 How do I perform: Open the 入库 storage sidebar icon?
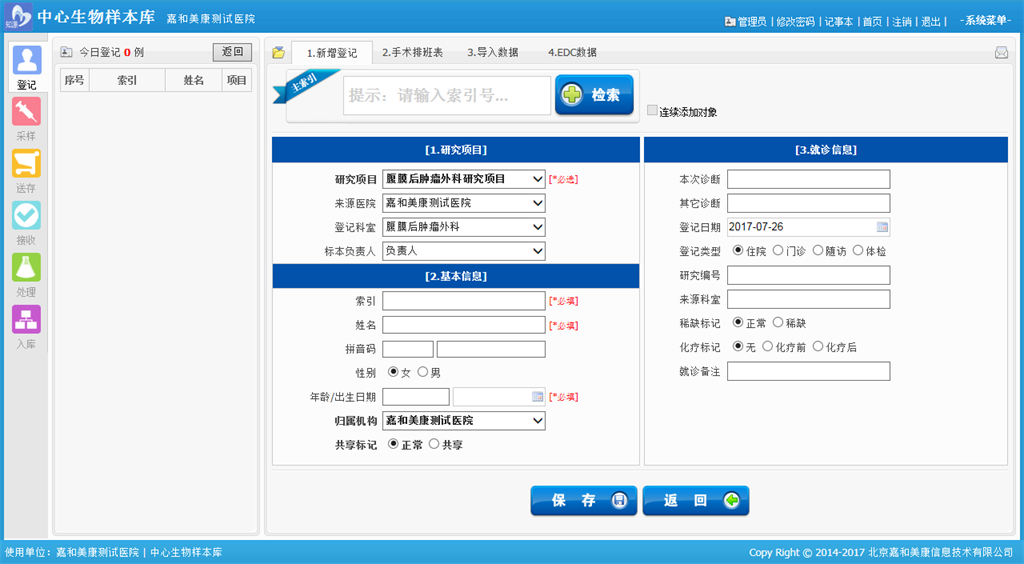coord(26,320)
